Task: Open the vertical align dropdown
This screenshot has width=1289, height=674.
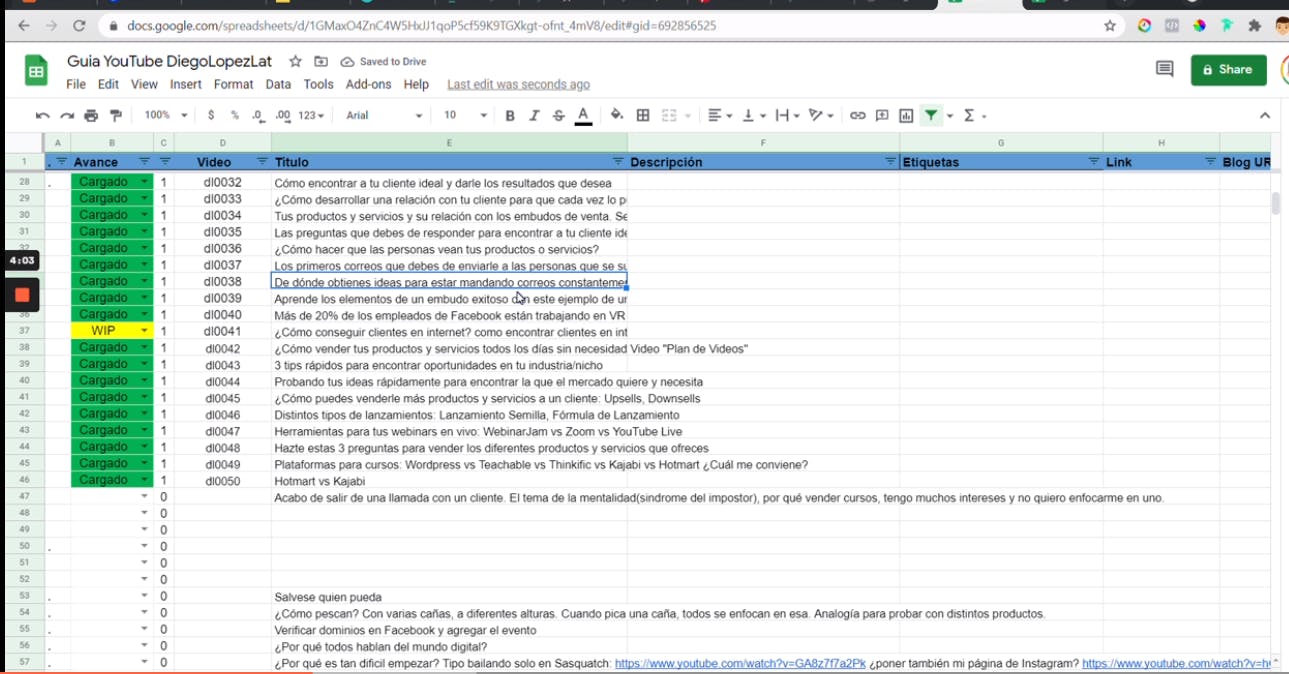Action: [754, 116]
